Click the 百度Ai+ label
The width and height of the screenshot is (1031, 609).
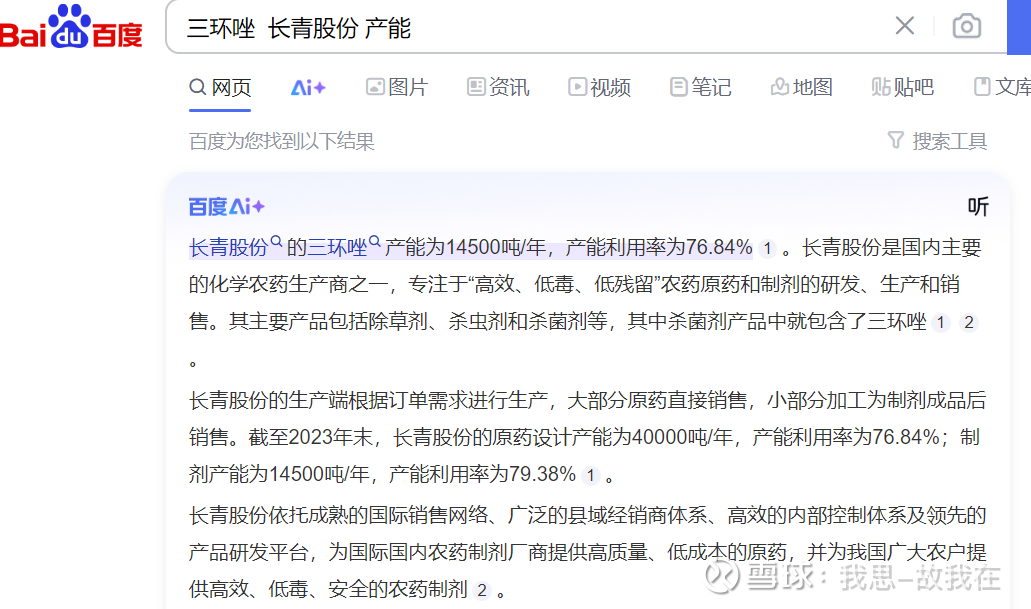click(x=227, y=207)
